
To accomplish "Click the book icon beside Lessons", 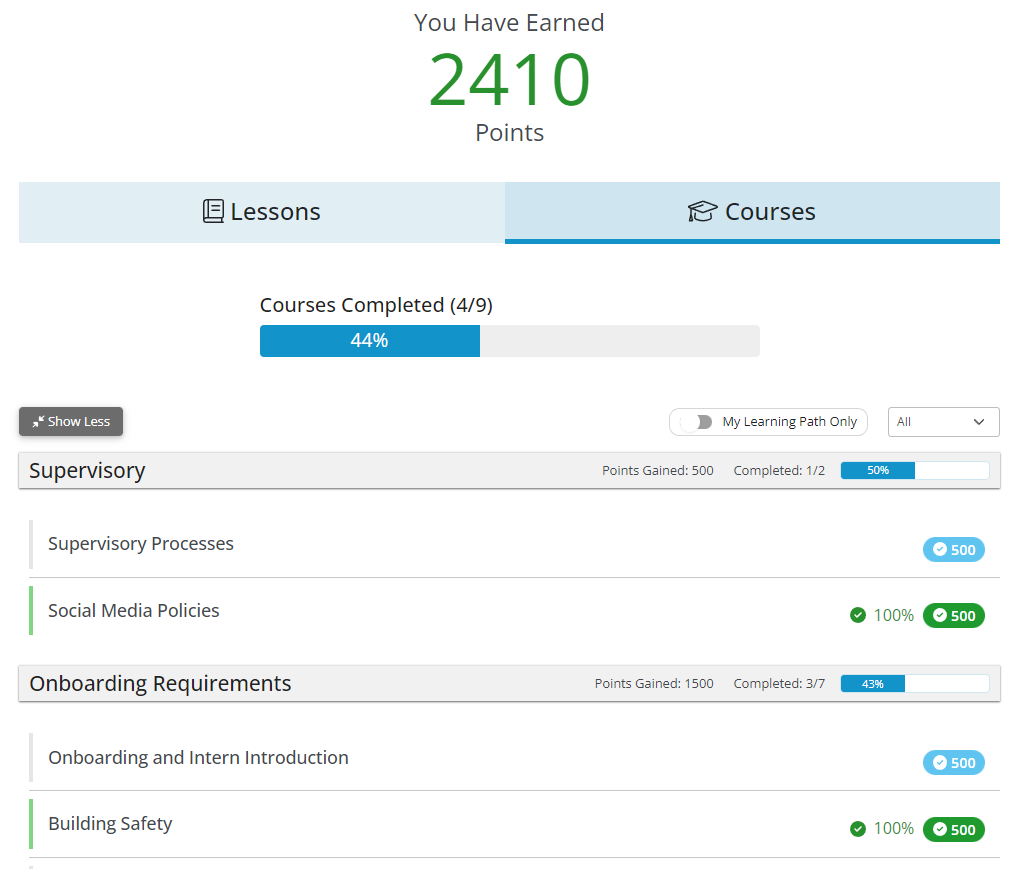I will pyautogui.click(x=213, y=211).
